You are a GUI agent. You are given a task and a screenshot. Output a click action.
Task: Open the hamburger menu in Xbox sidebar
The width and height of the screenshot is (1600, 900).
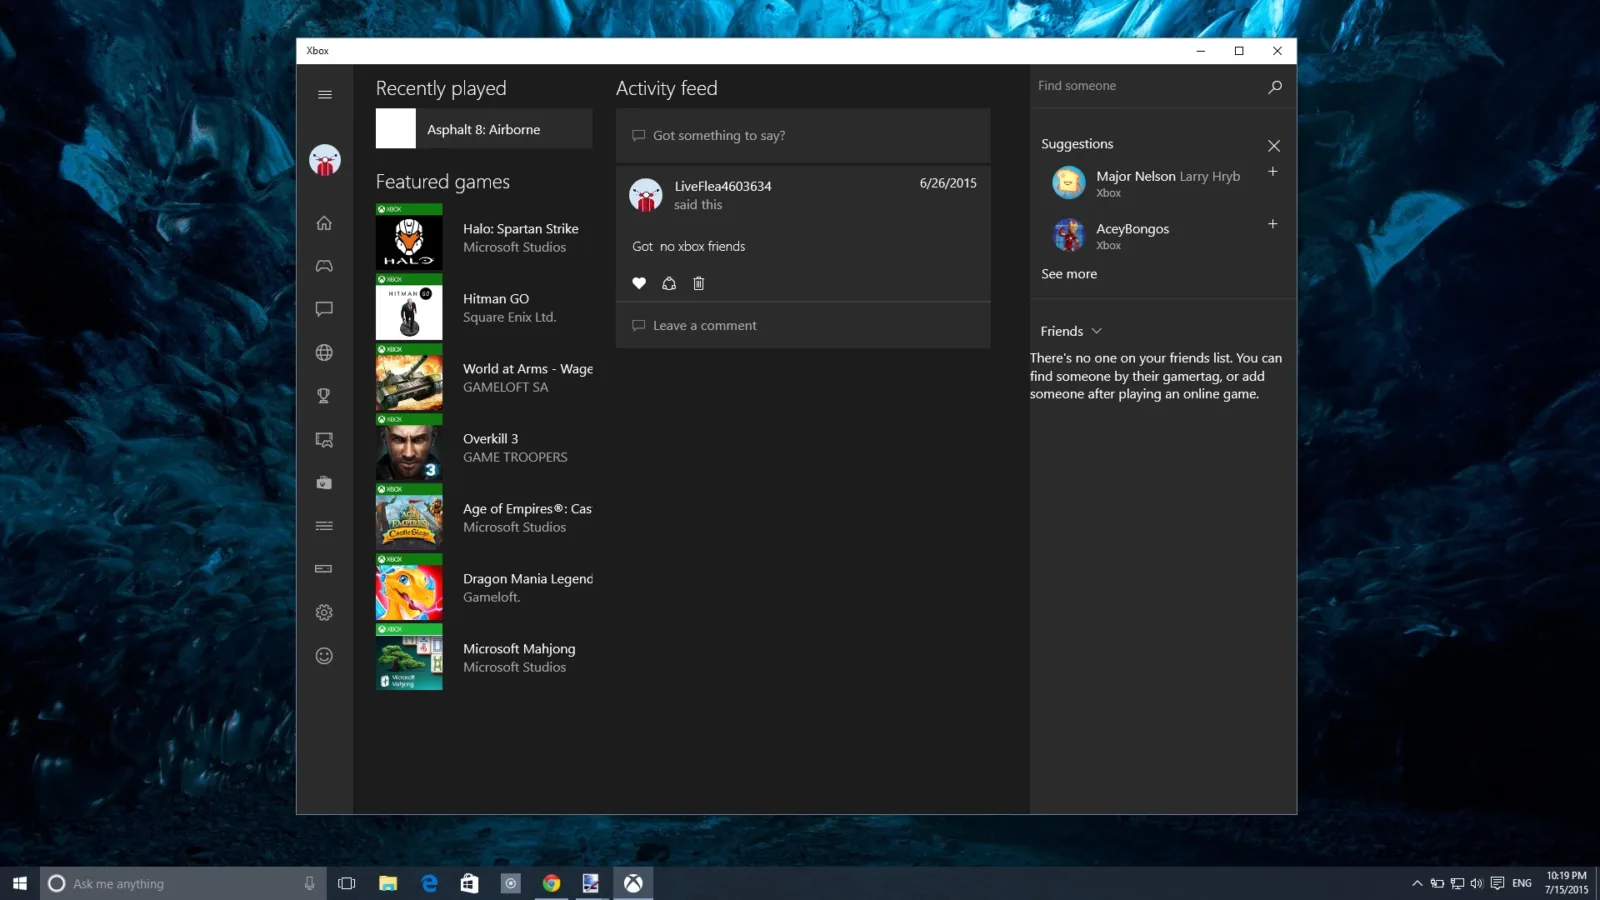click(x=324, y=95)
